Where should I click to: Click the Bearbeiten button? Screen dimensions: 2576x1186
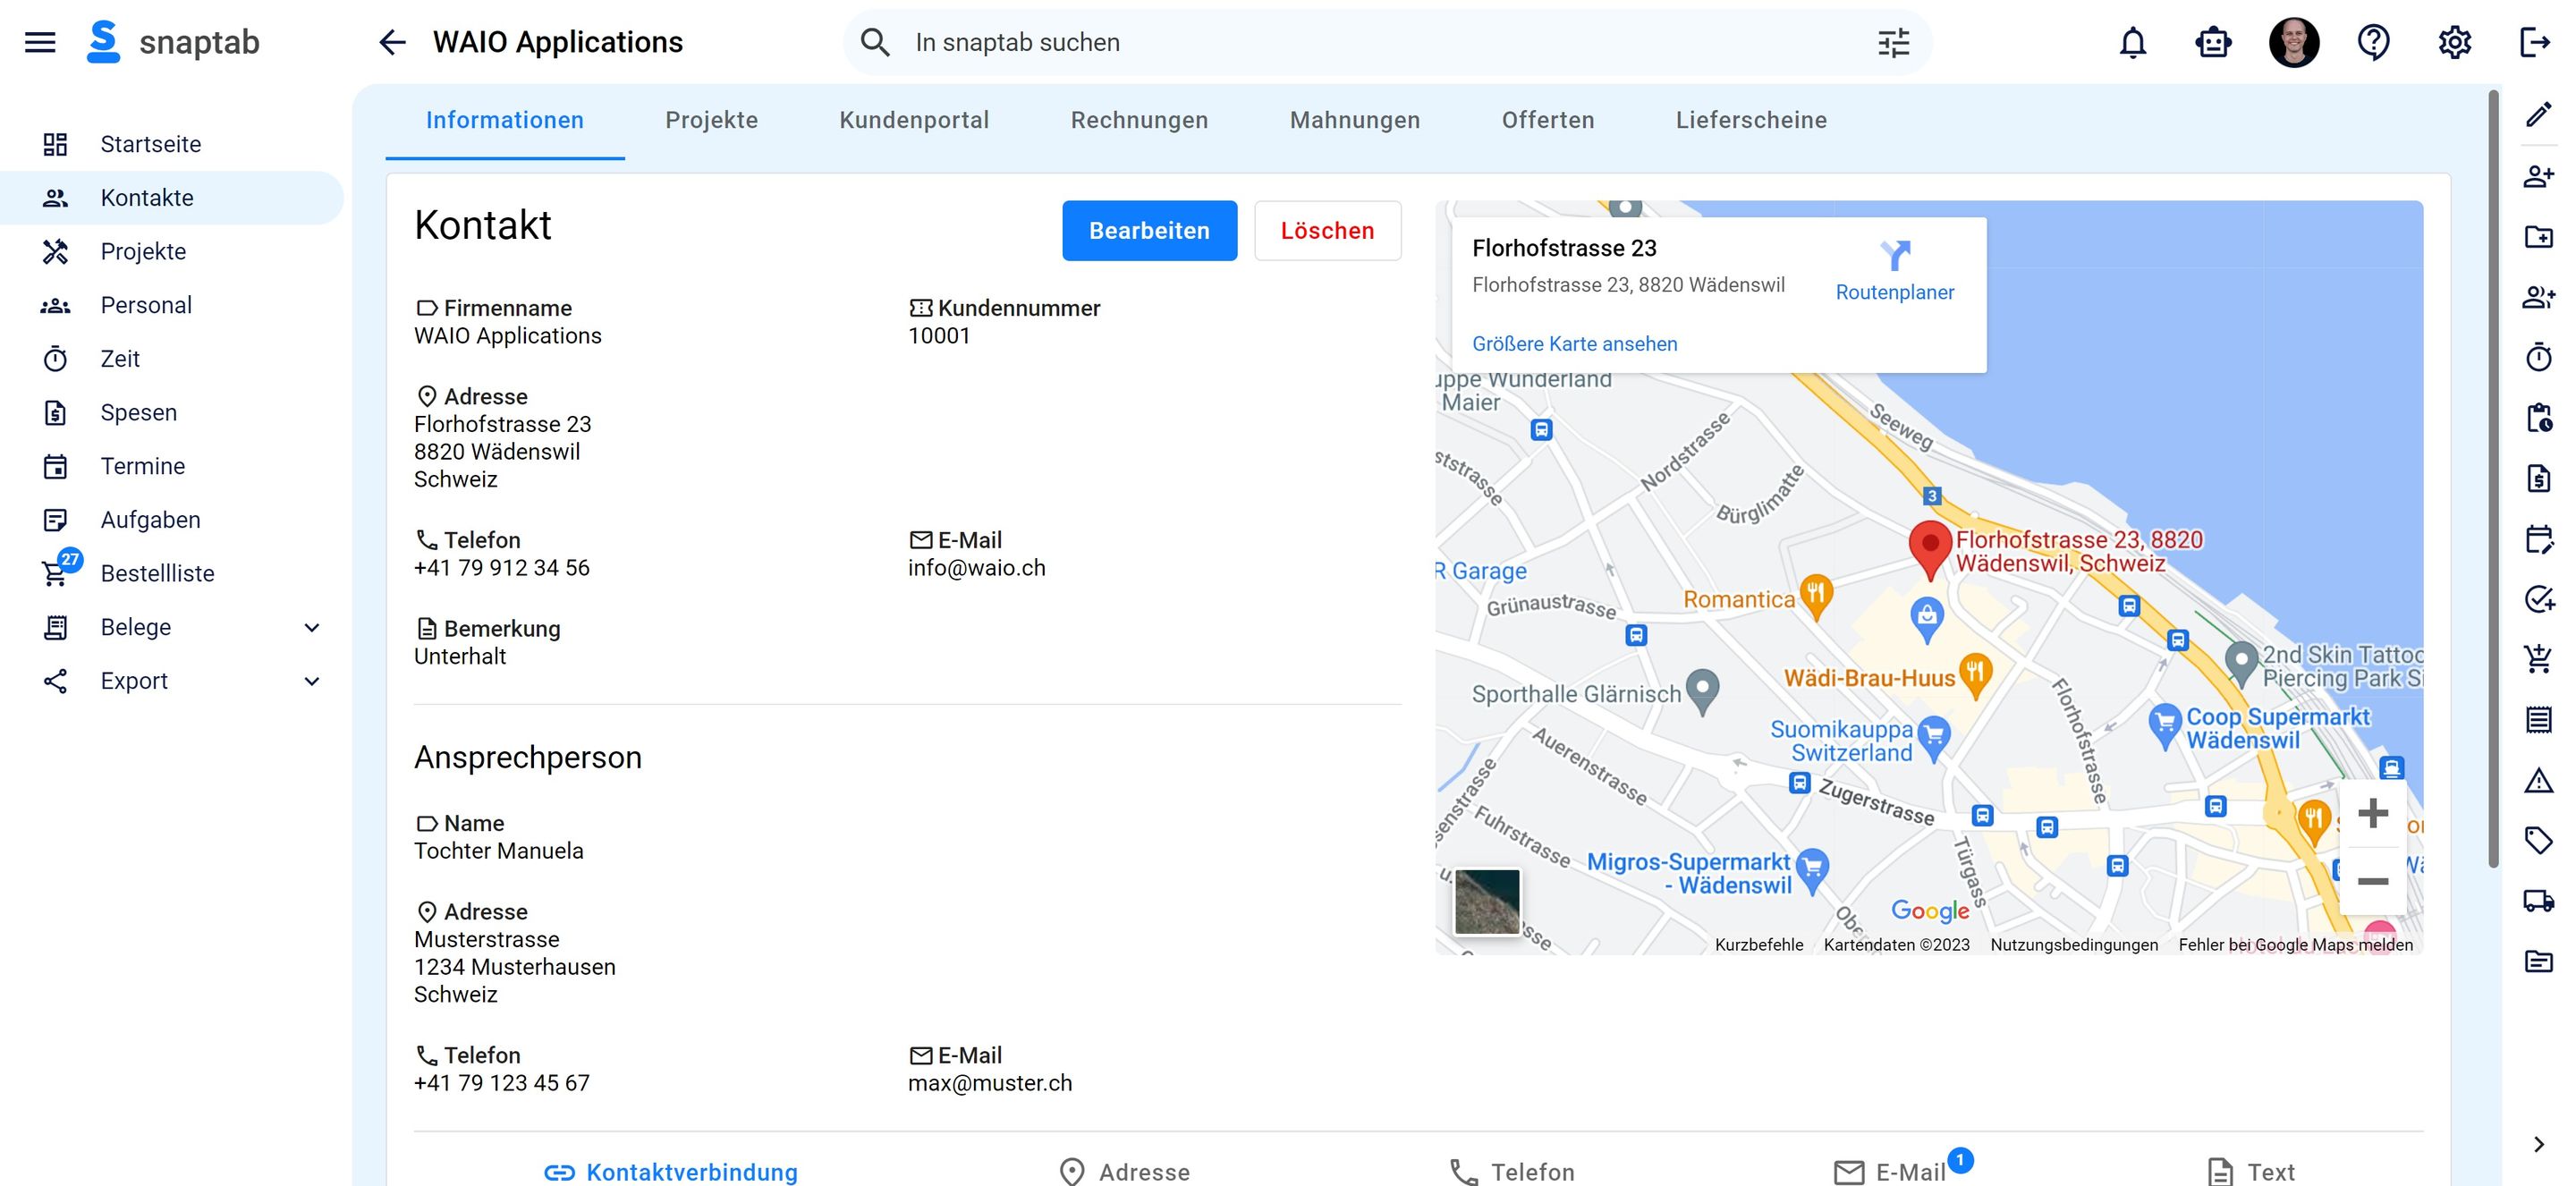coord(1149,231)
